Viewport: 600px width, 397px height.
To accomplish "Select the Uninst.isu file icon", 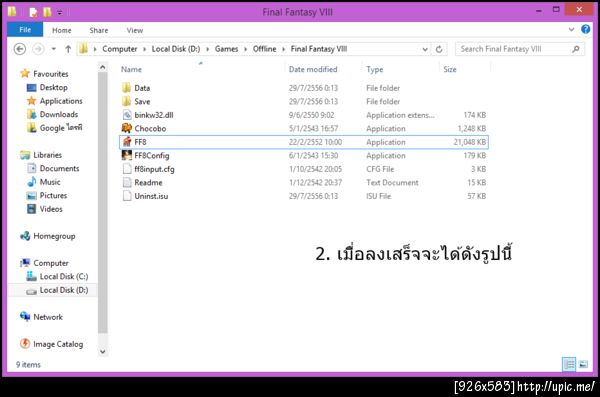I will click(127, 196).
